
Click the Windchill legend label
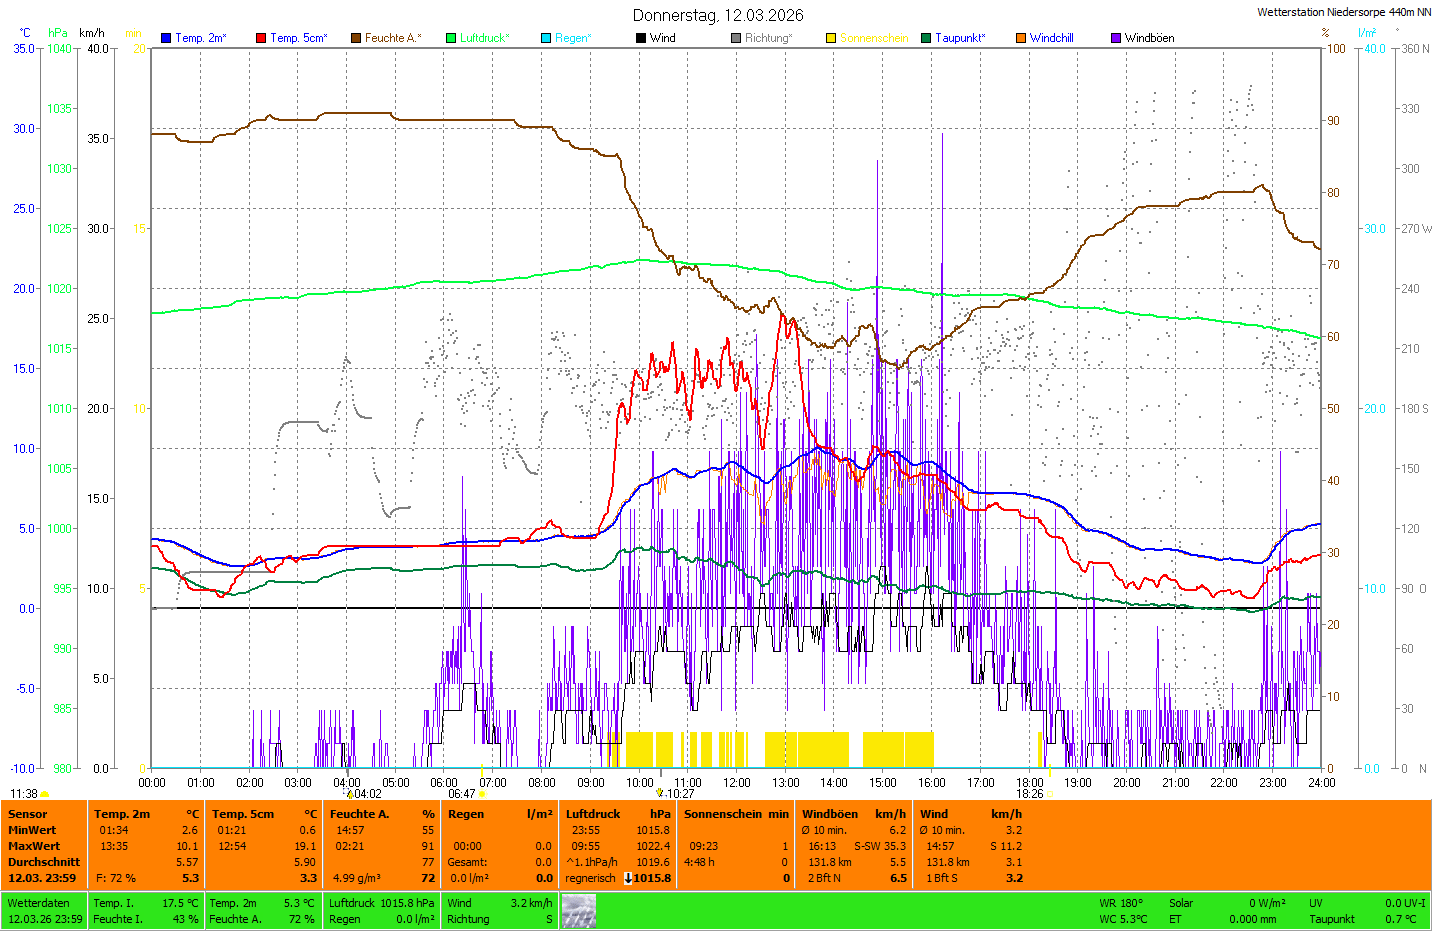point(1051,38)
